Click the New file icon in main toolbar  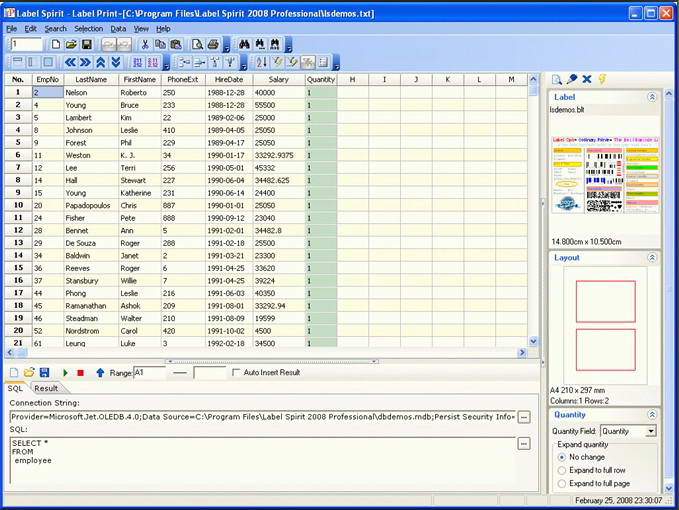(55, 44)
